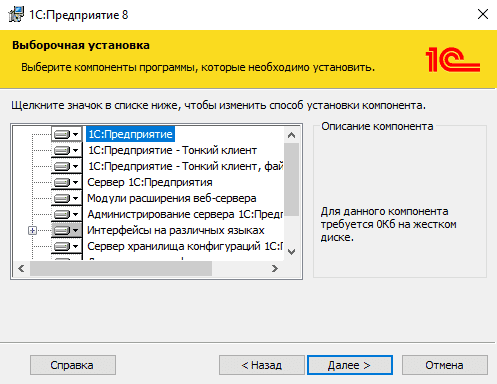
Task: Go to next step with Далее
Action: (x=350, y=365)
